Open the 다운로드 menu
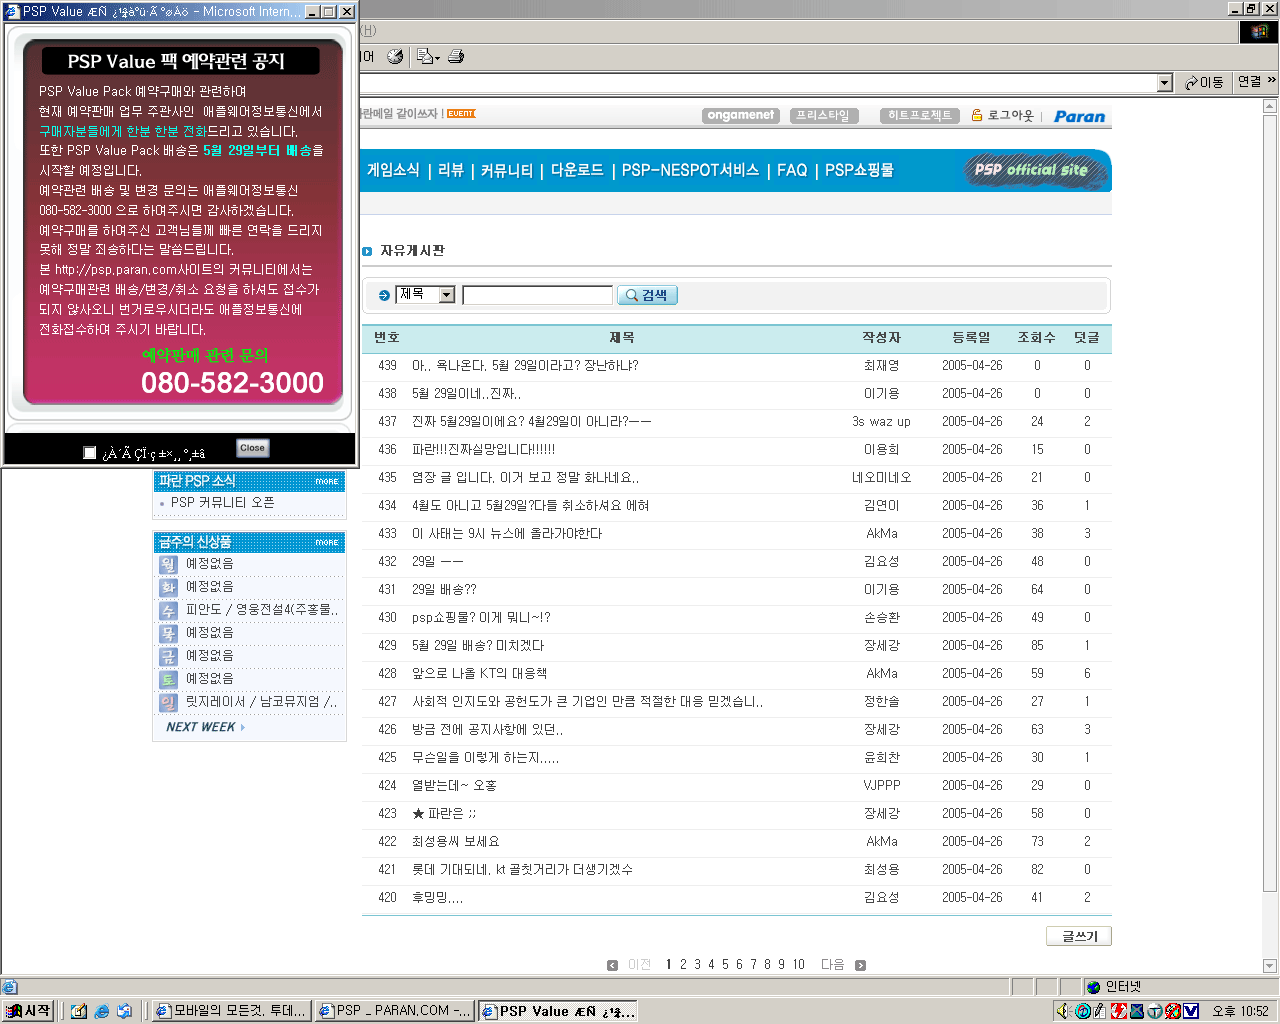Viewport: 1280px width, 1024px height. click(577, 170)
